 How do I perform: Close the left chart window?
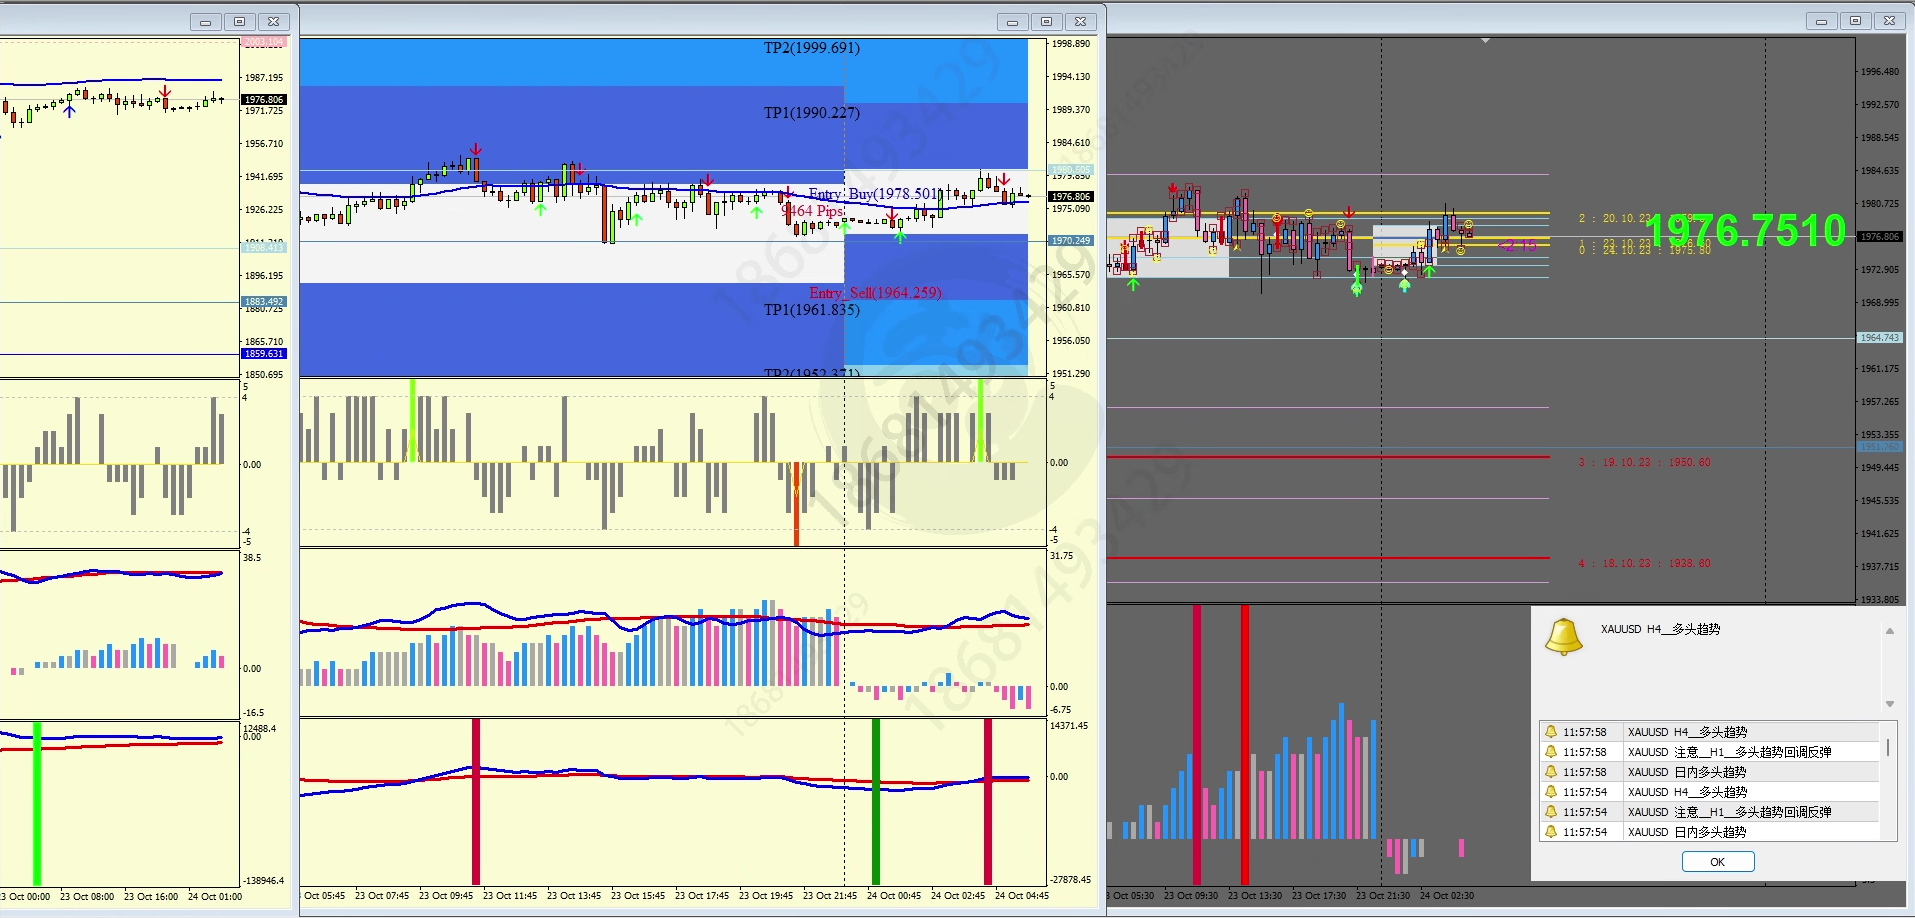tap(273, 21)
